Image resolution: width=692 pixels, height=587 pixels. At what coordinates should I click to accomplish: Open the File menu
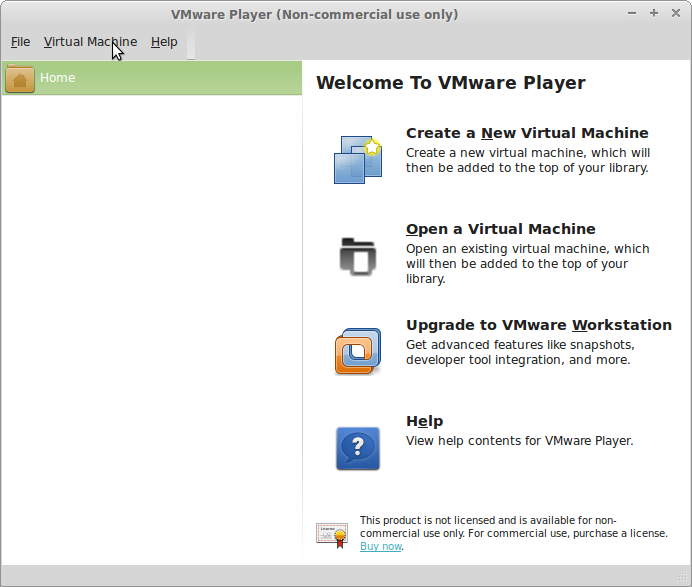click(x=20, y=42)
